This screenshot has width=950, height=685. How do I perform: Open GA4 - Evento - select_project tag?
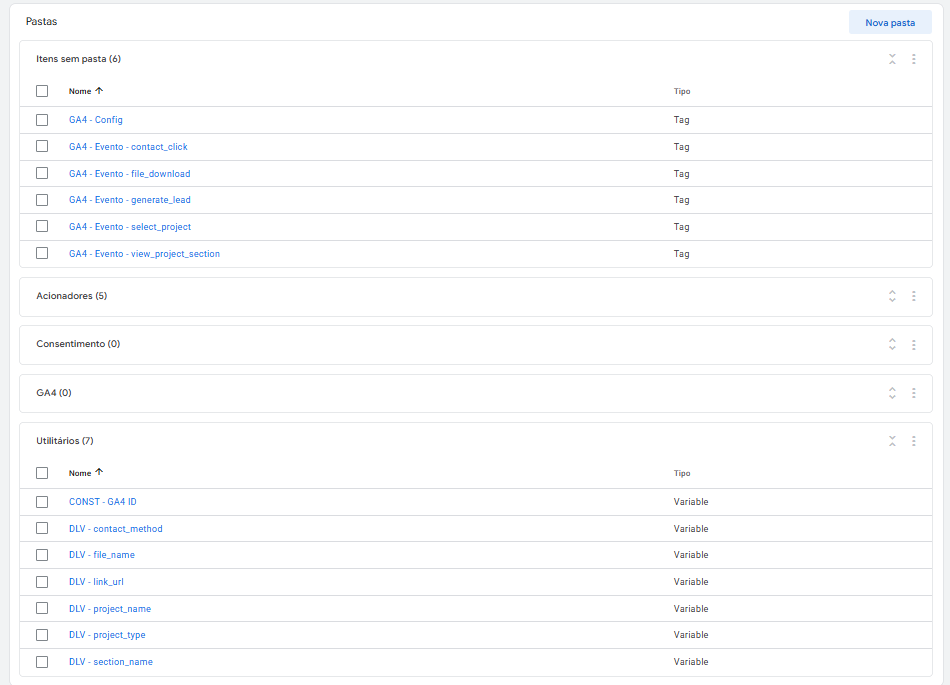(x=130, y=227)
